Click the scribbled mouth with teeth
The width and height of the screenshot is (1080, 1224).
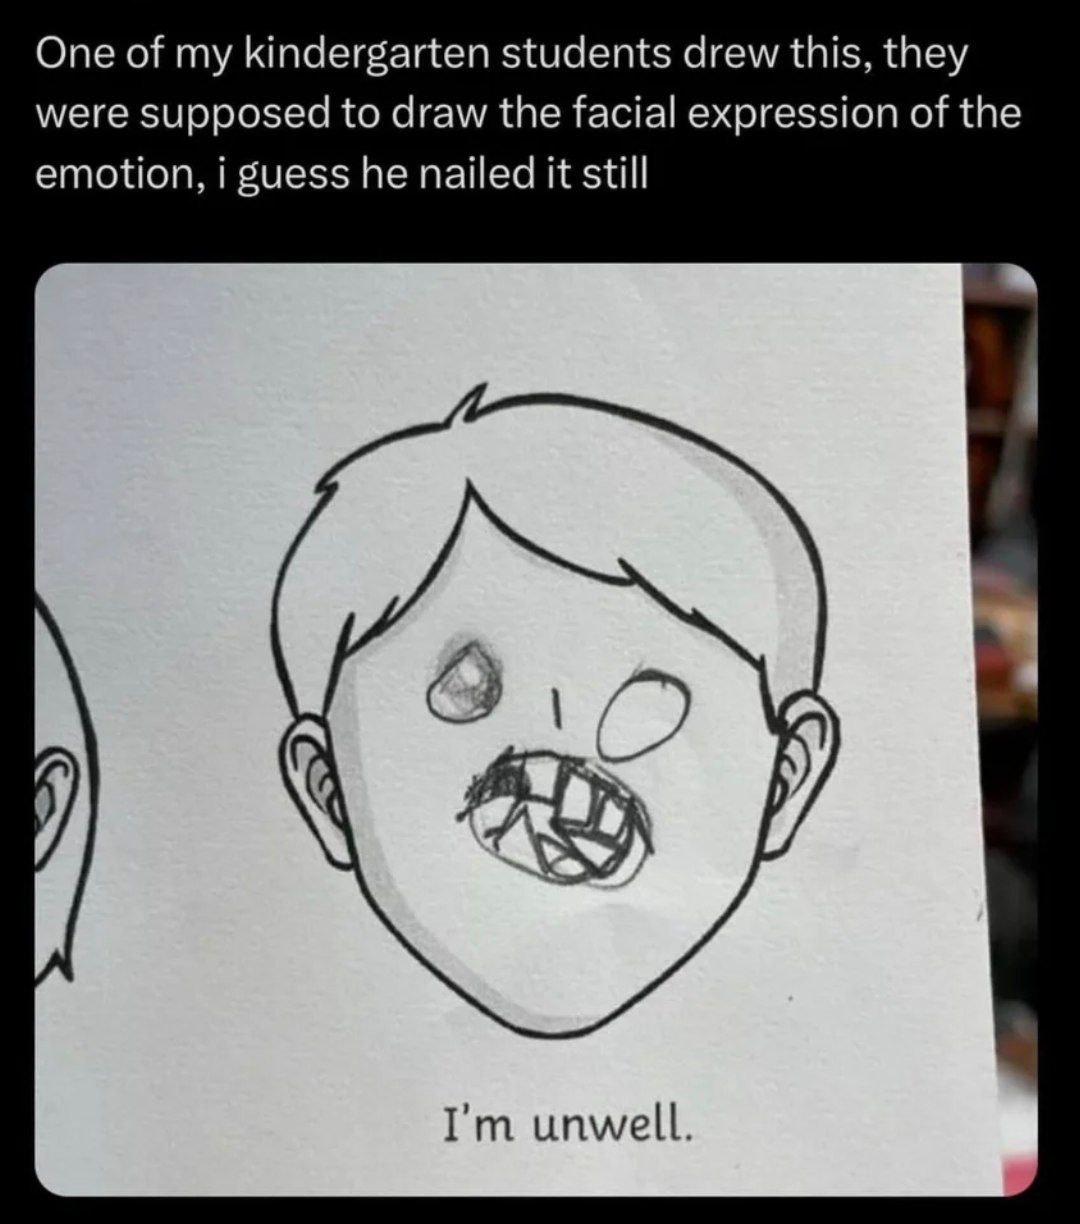click(557, 820)
